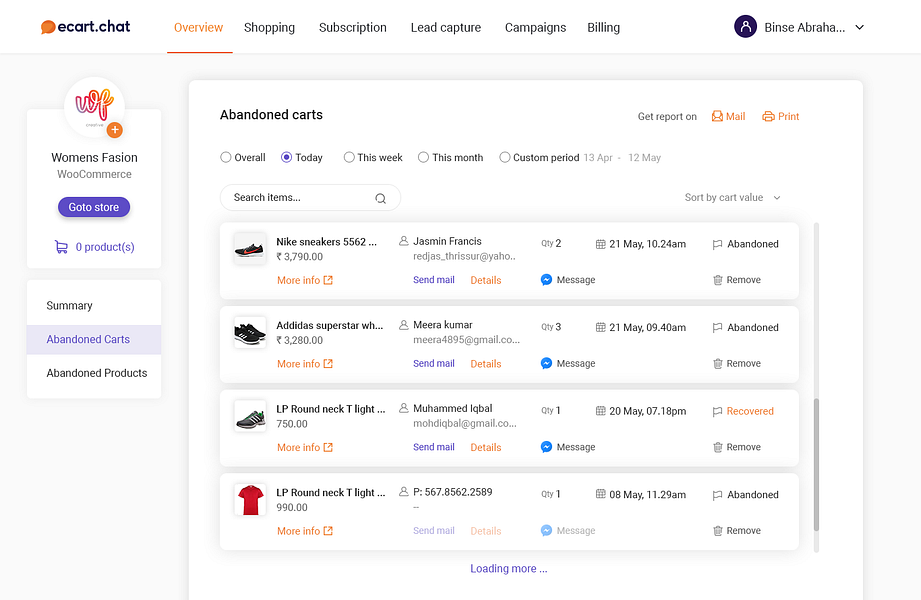
Task: Click the Womens Fasion store logo
Action: [94, 107]
